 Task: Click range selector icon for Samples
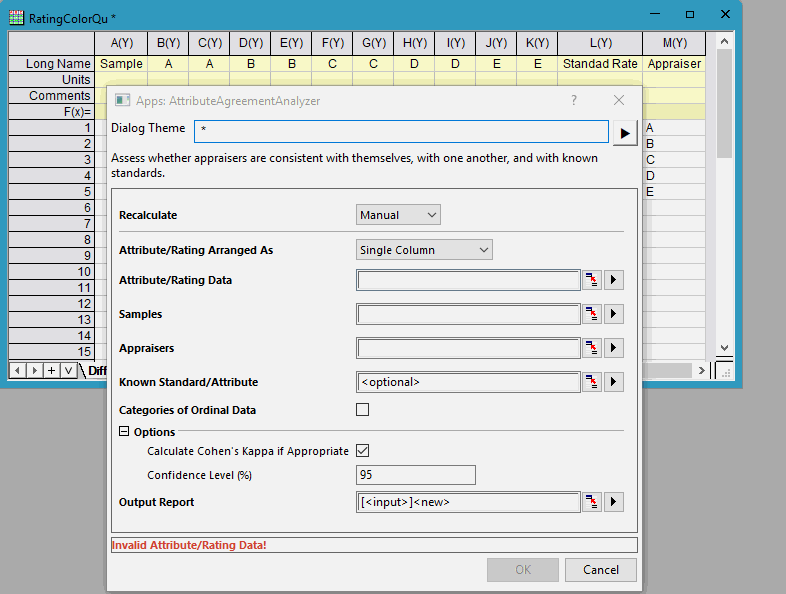[593, 315]
